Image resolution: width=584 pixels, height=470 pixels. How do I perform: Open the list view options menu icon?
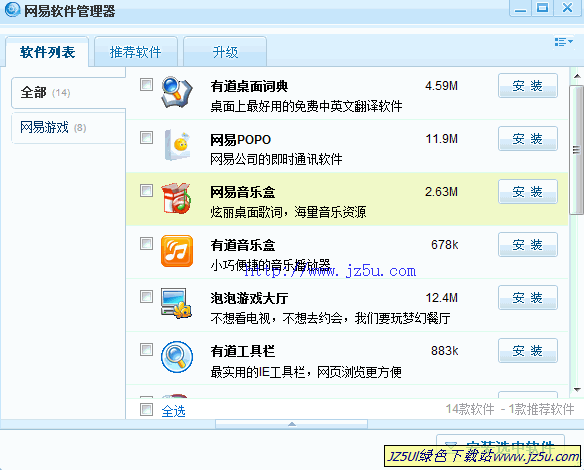point(564,42)
